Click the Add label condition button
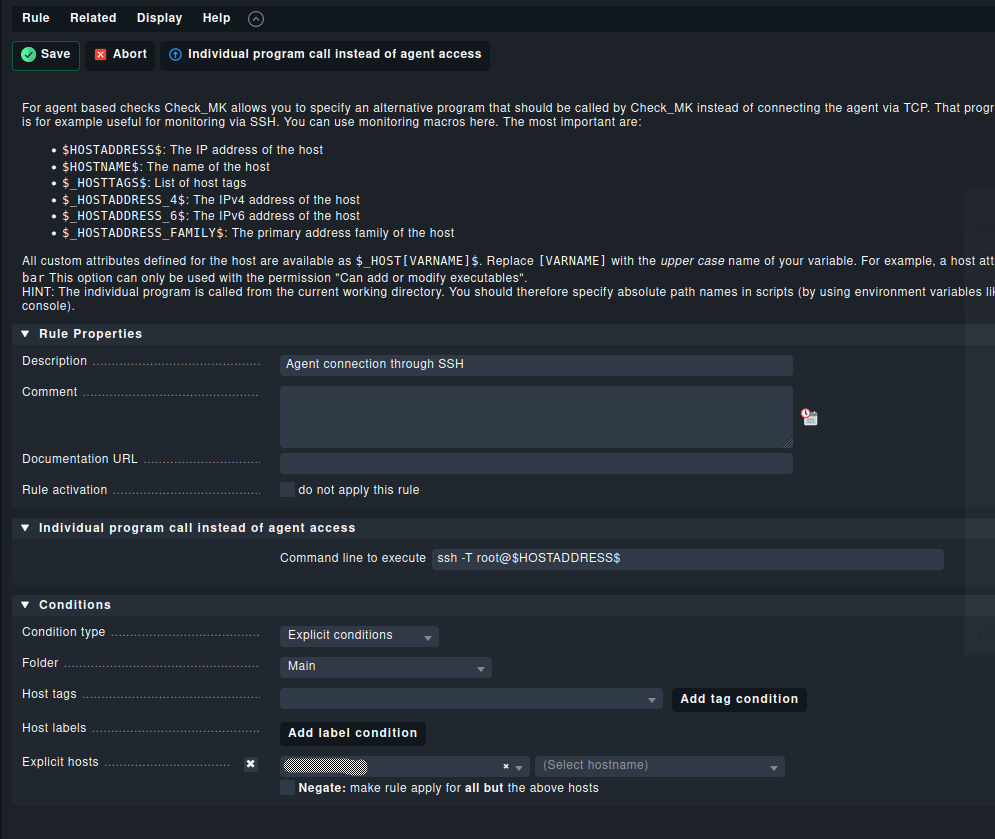 [x=352, y=733]
